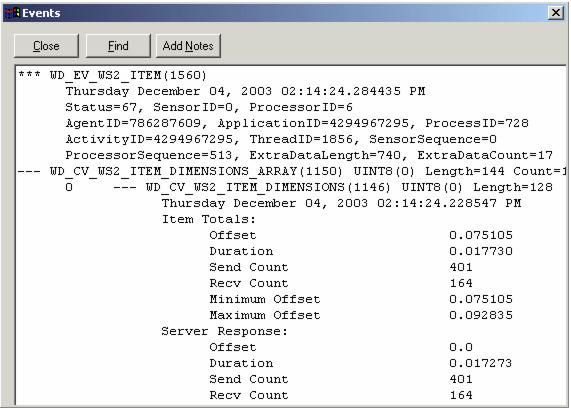The width and height of the screenshot is (571, 408).
Task: Click the Maximum Offset value 0.092835
Action: click(481, 315)
